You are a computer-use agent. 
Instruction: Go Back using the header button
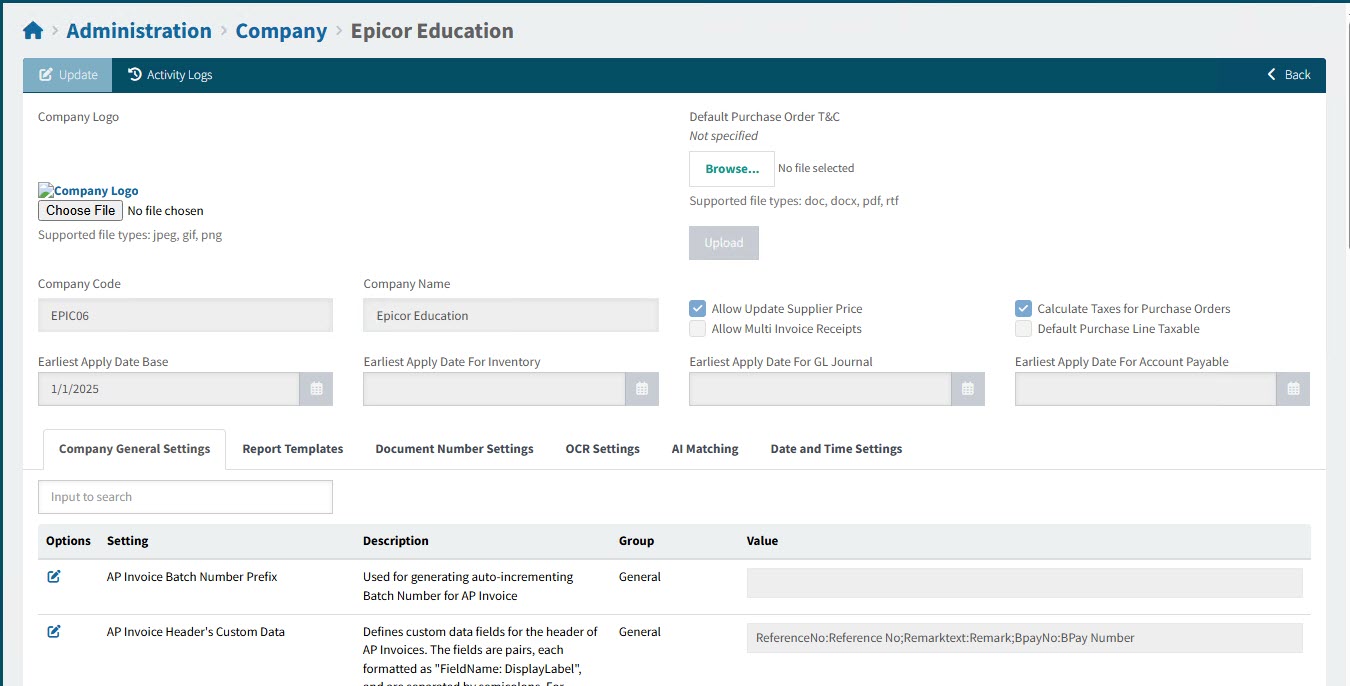pos(1288,75)
